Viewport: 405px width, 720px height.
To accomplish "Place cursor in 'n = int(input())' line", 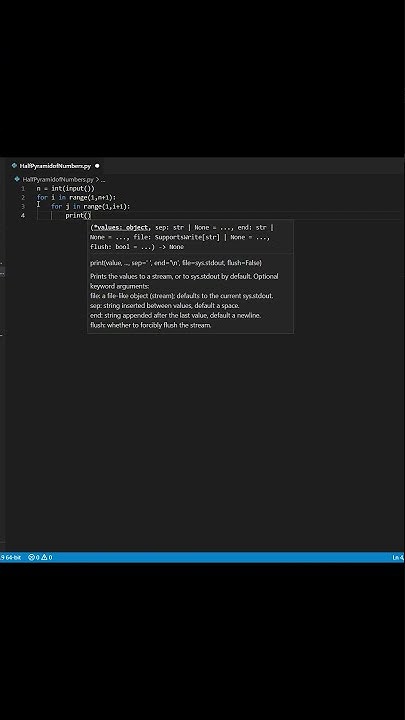I will [66, 188].
